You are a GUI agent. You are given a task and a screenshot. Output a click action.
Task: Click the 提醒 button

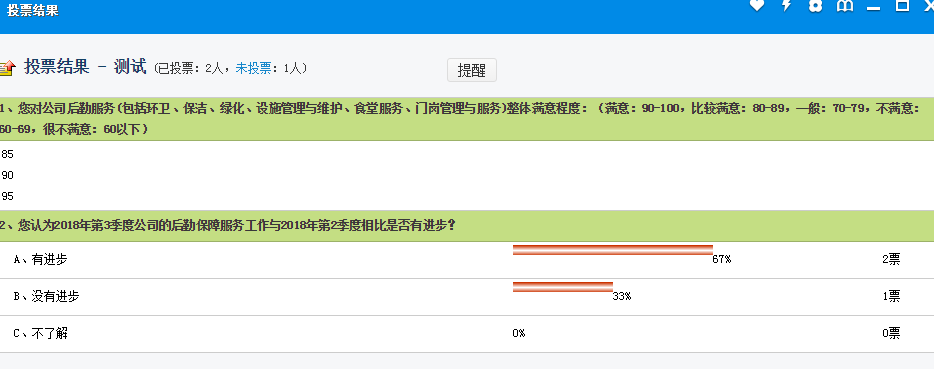[472, 70]
